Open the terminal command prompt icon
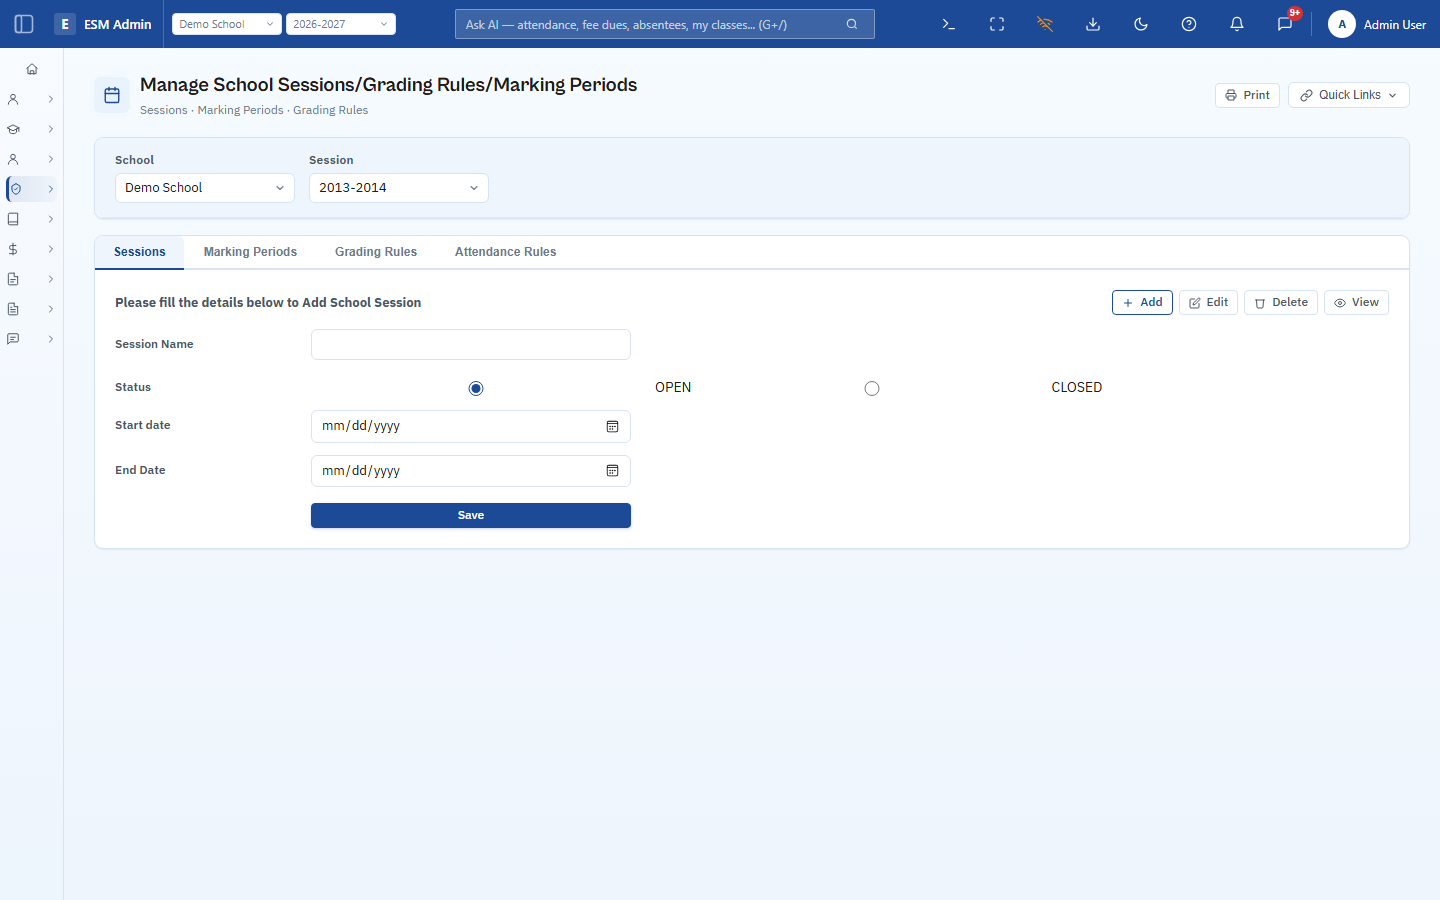This screenshot has height=900, width=1440. pyautogui.click(x=949, y=24)
